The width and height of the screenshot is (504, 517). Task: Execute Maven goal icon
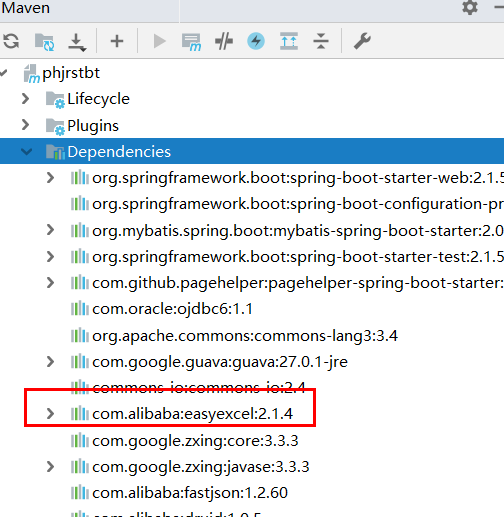pos(191,42)
